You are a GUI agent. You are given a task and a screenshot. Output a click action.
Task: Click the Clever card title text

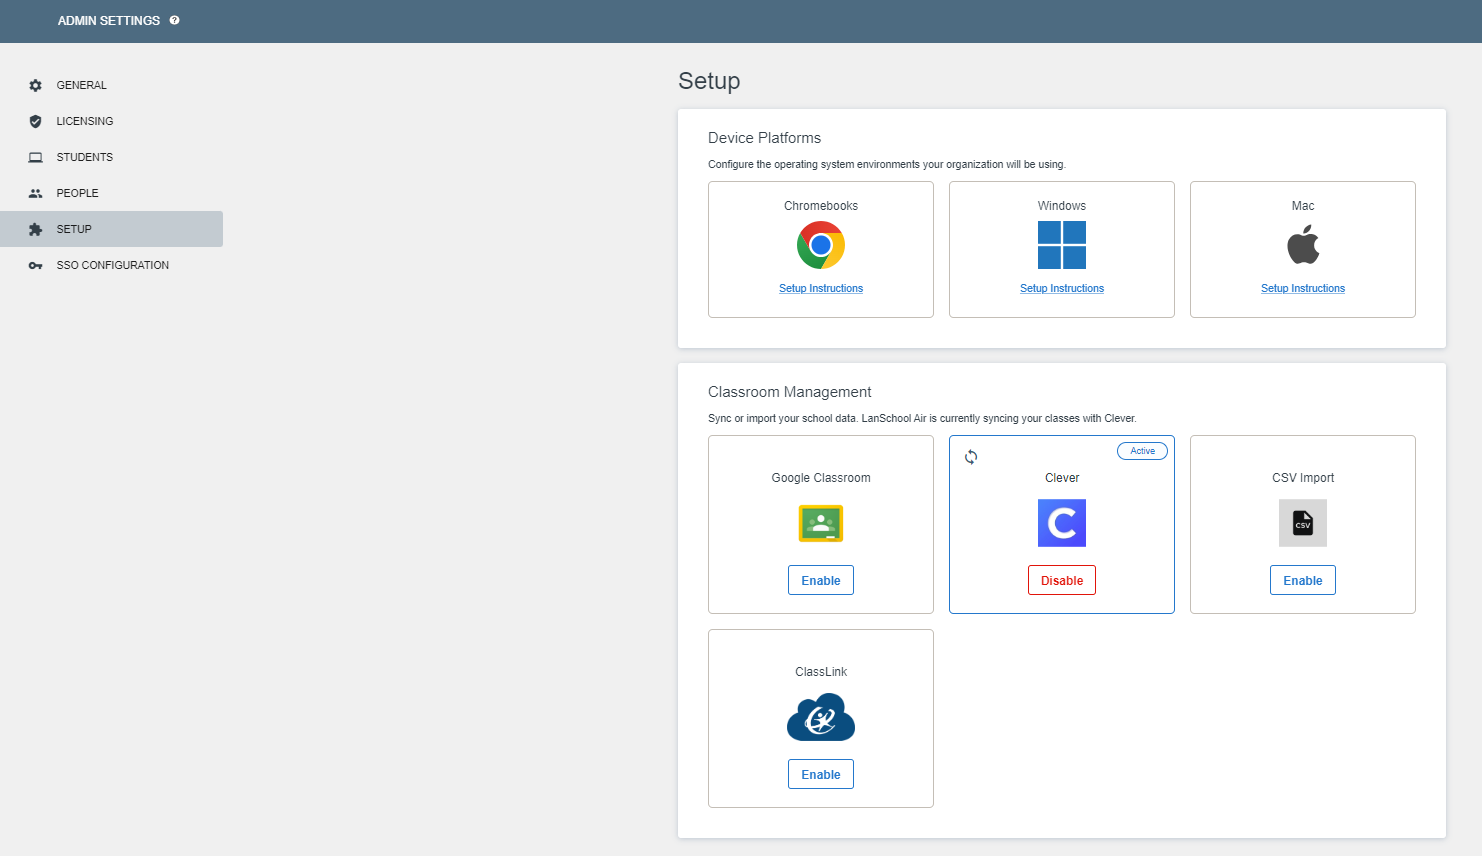coord(1062,478)
